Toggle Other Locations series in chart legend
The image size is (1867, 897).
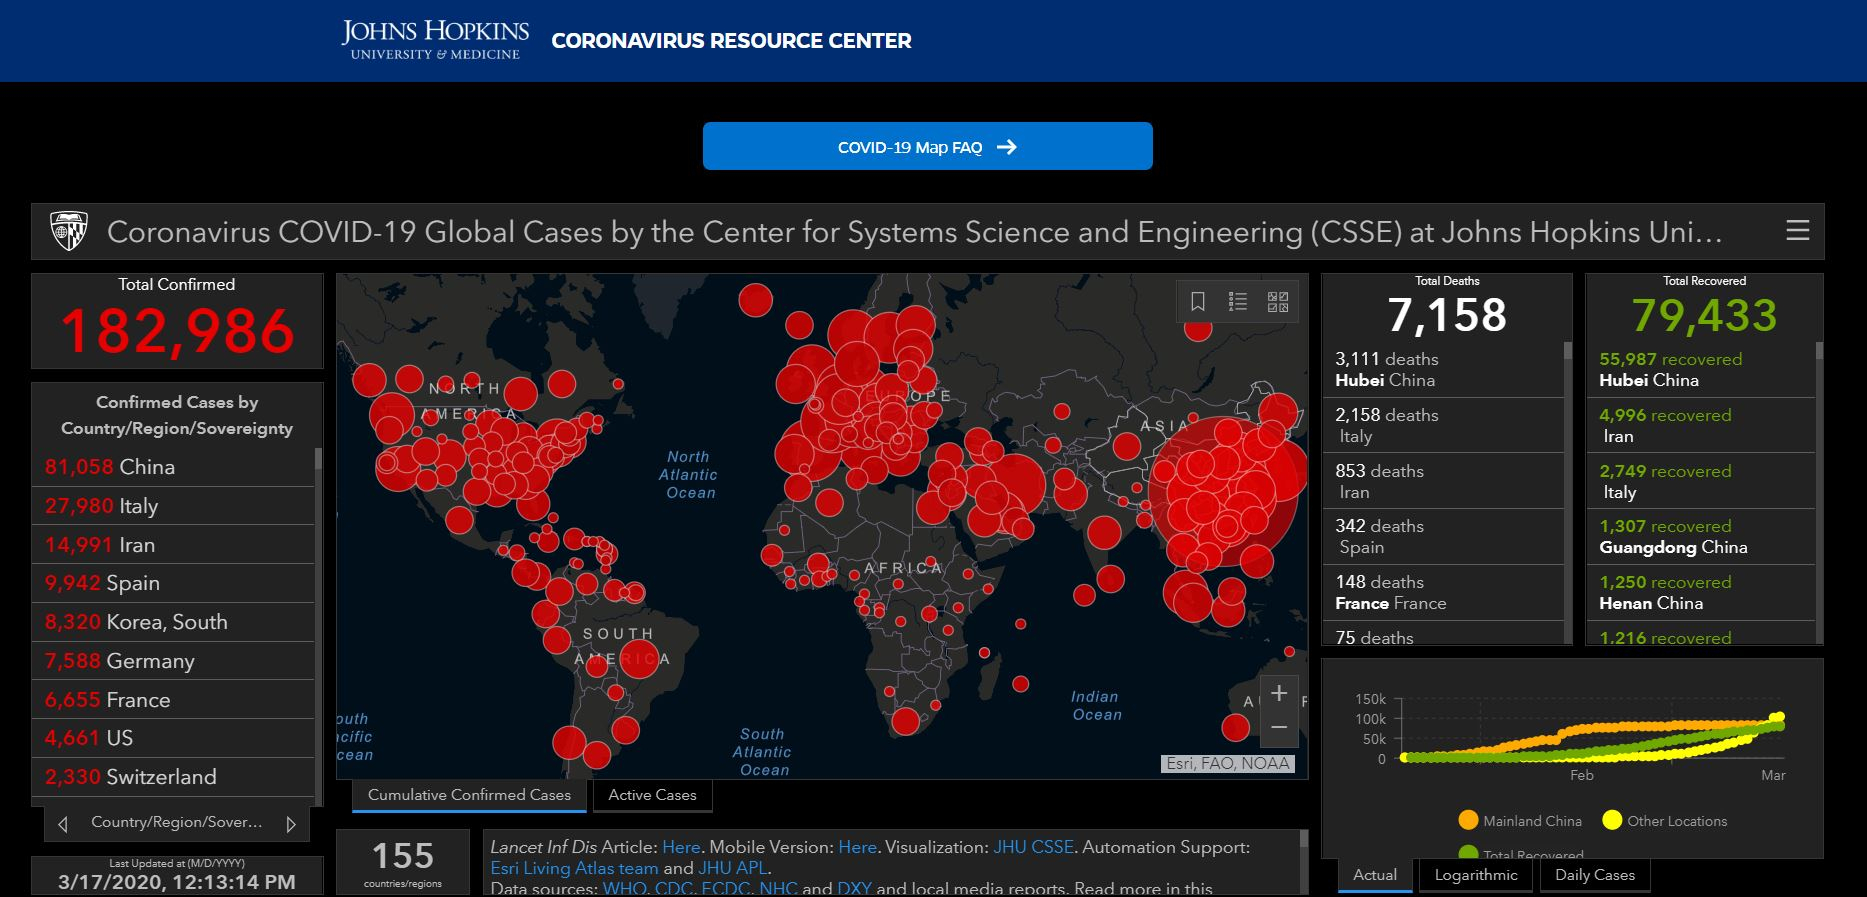click(1664, 821)
